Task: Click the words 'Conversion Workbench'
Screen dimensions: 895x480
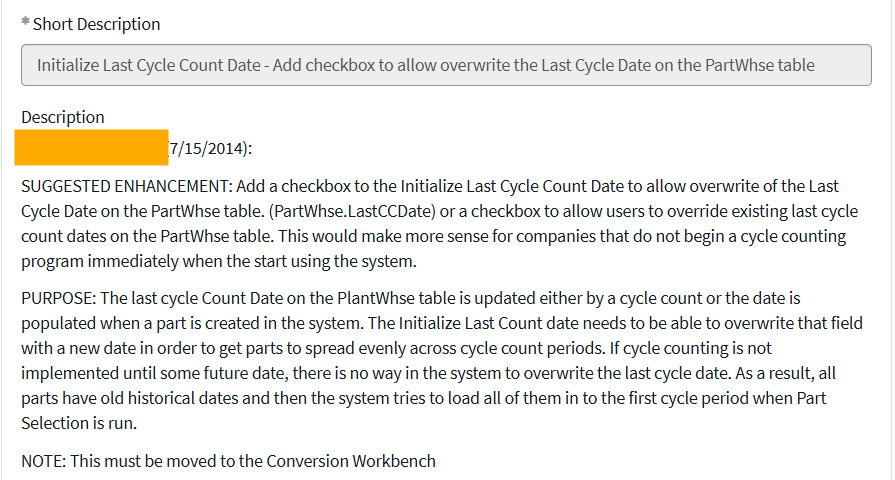Action: tap(351, 461)
